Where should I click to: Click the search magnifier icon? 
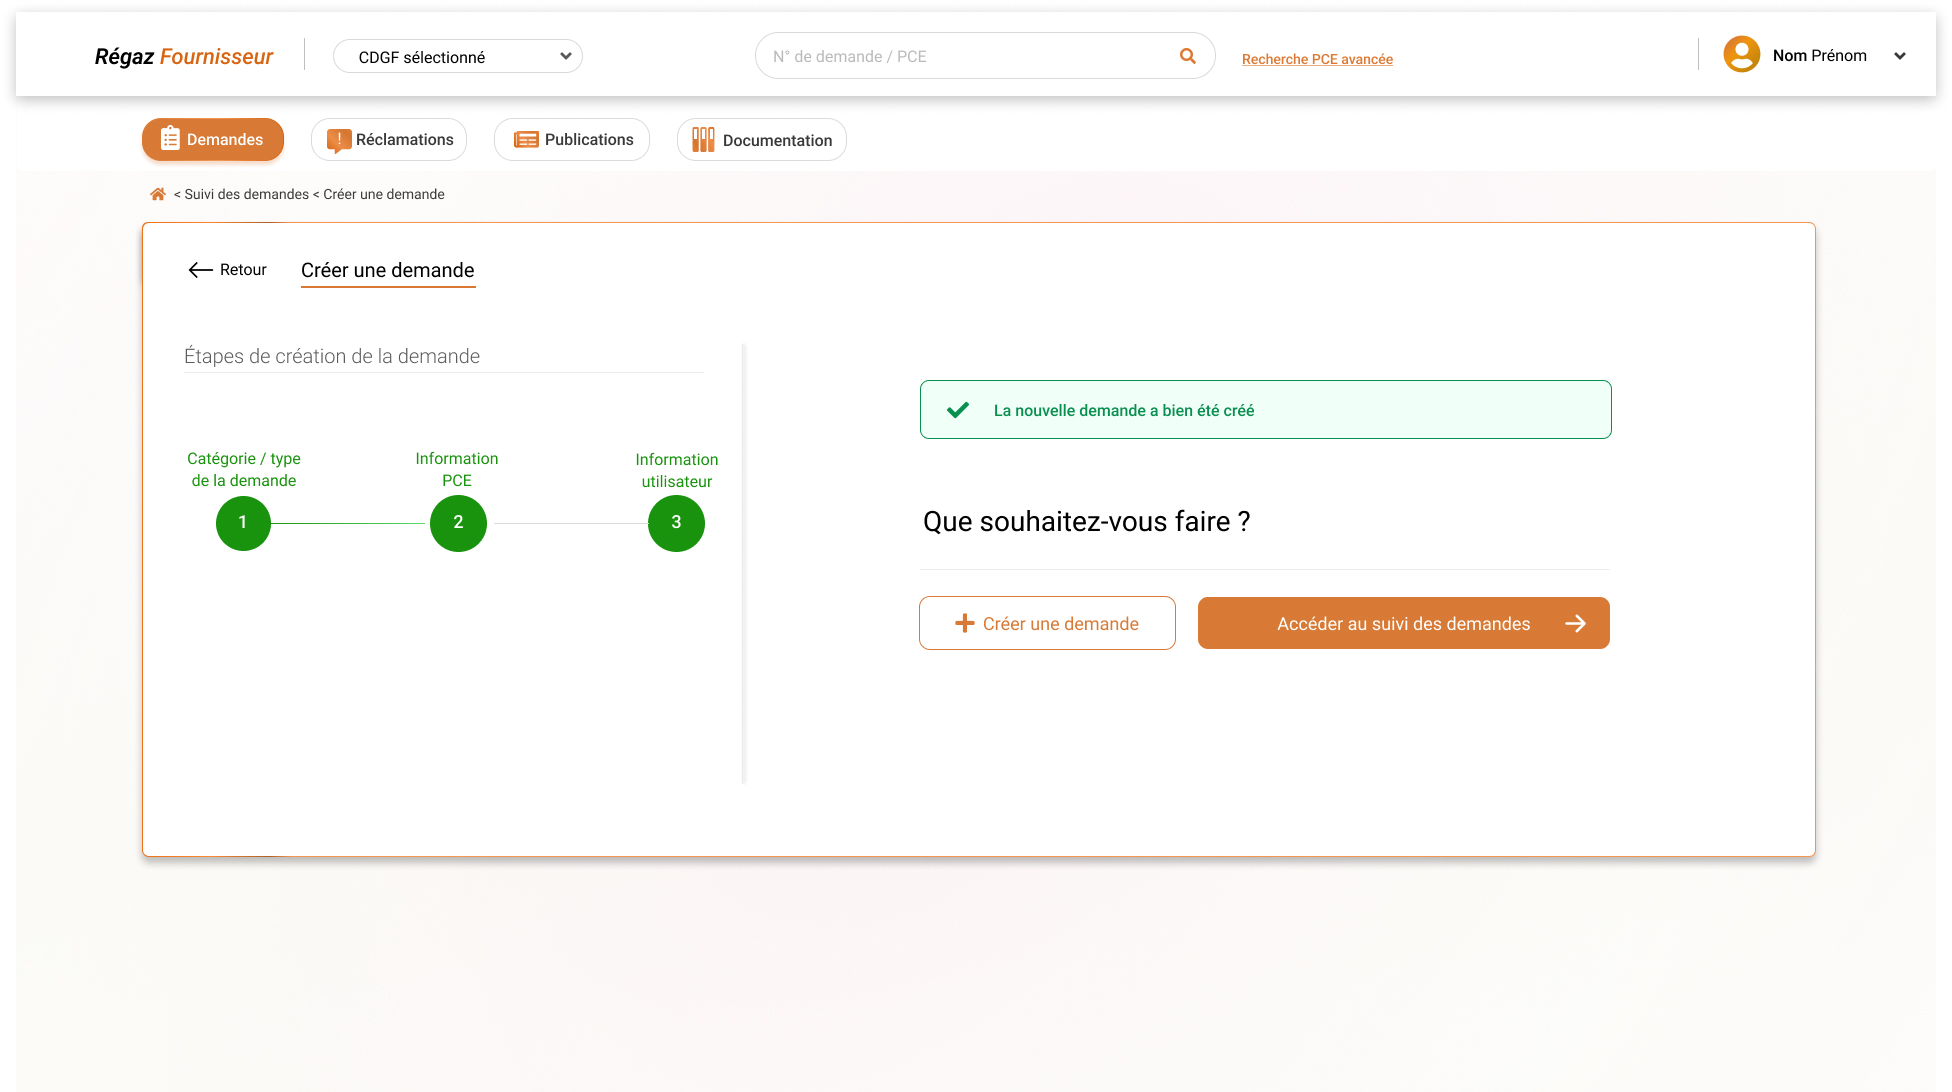(x=1188, y=56)
